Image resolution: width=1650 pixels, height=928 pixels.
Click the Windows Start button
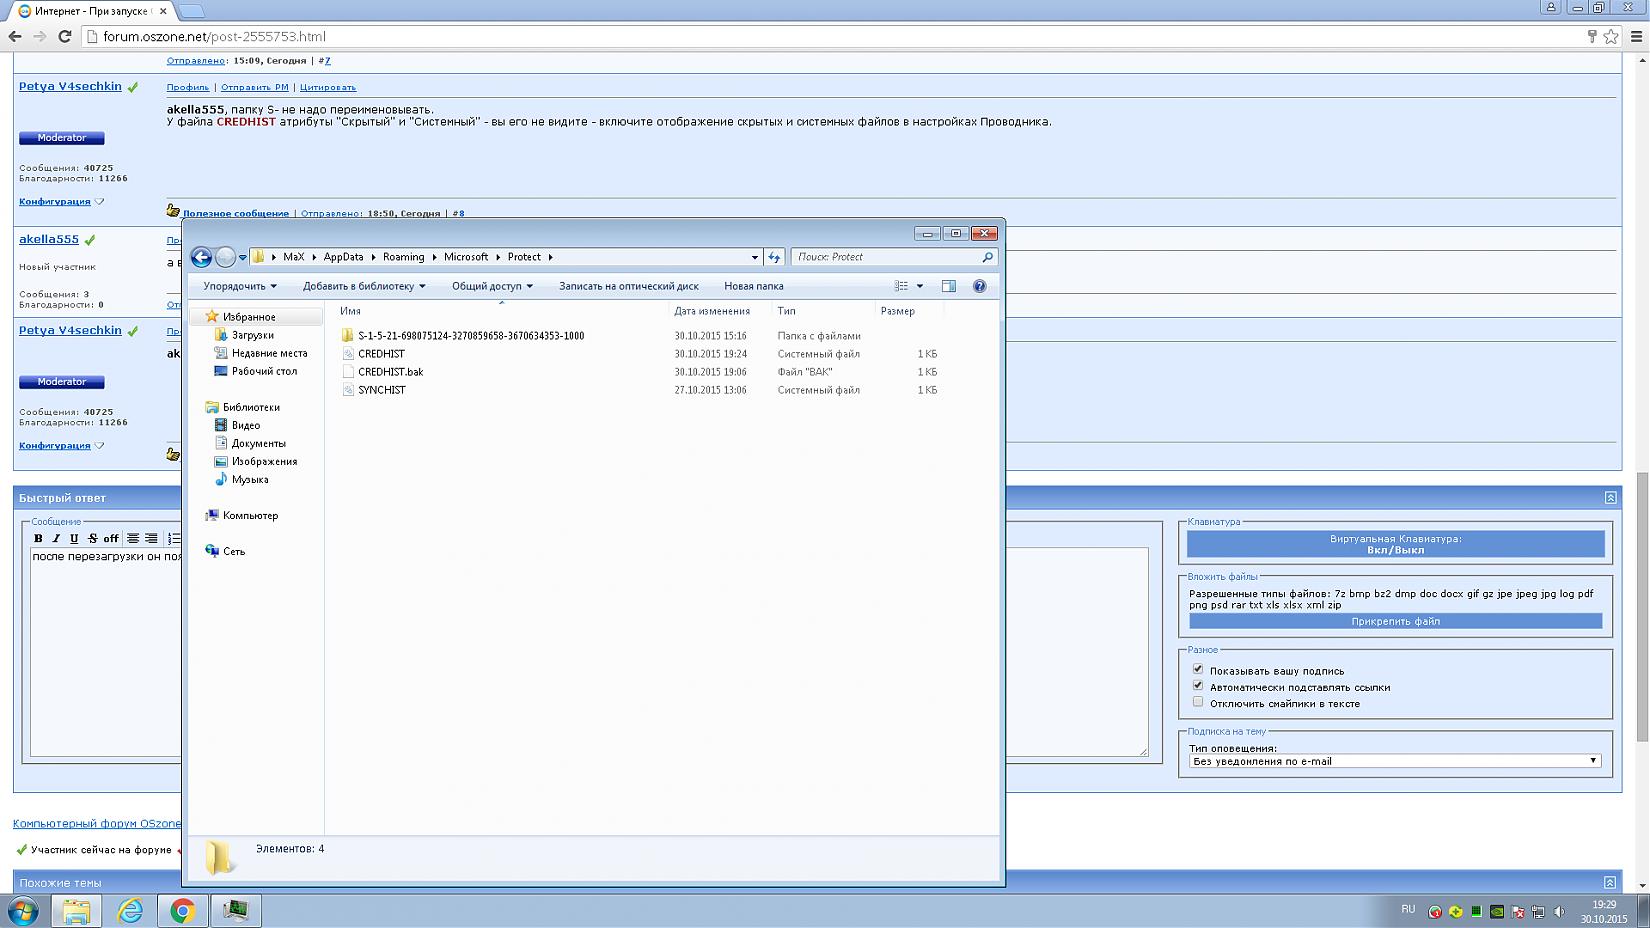coord(23,911)
